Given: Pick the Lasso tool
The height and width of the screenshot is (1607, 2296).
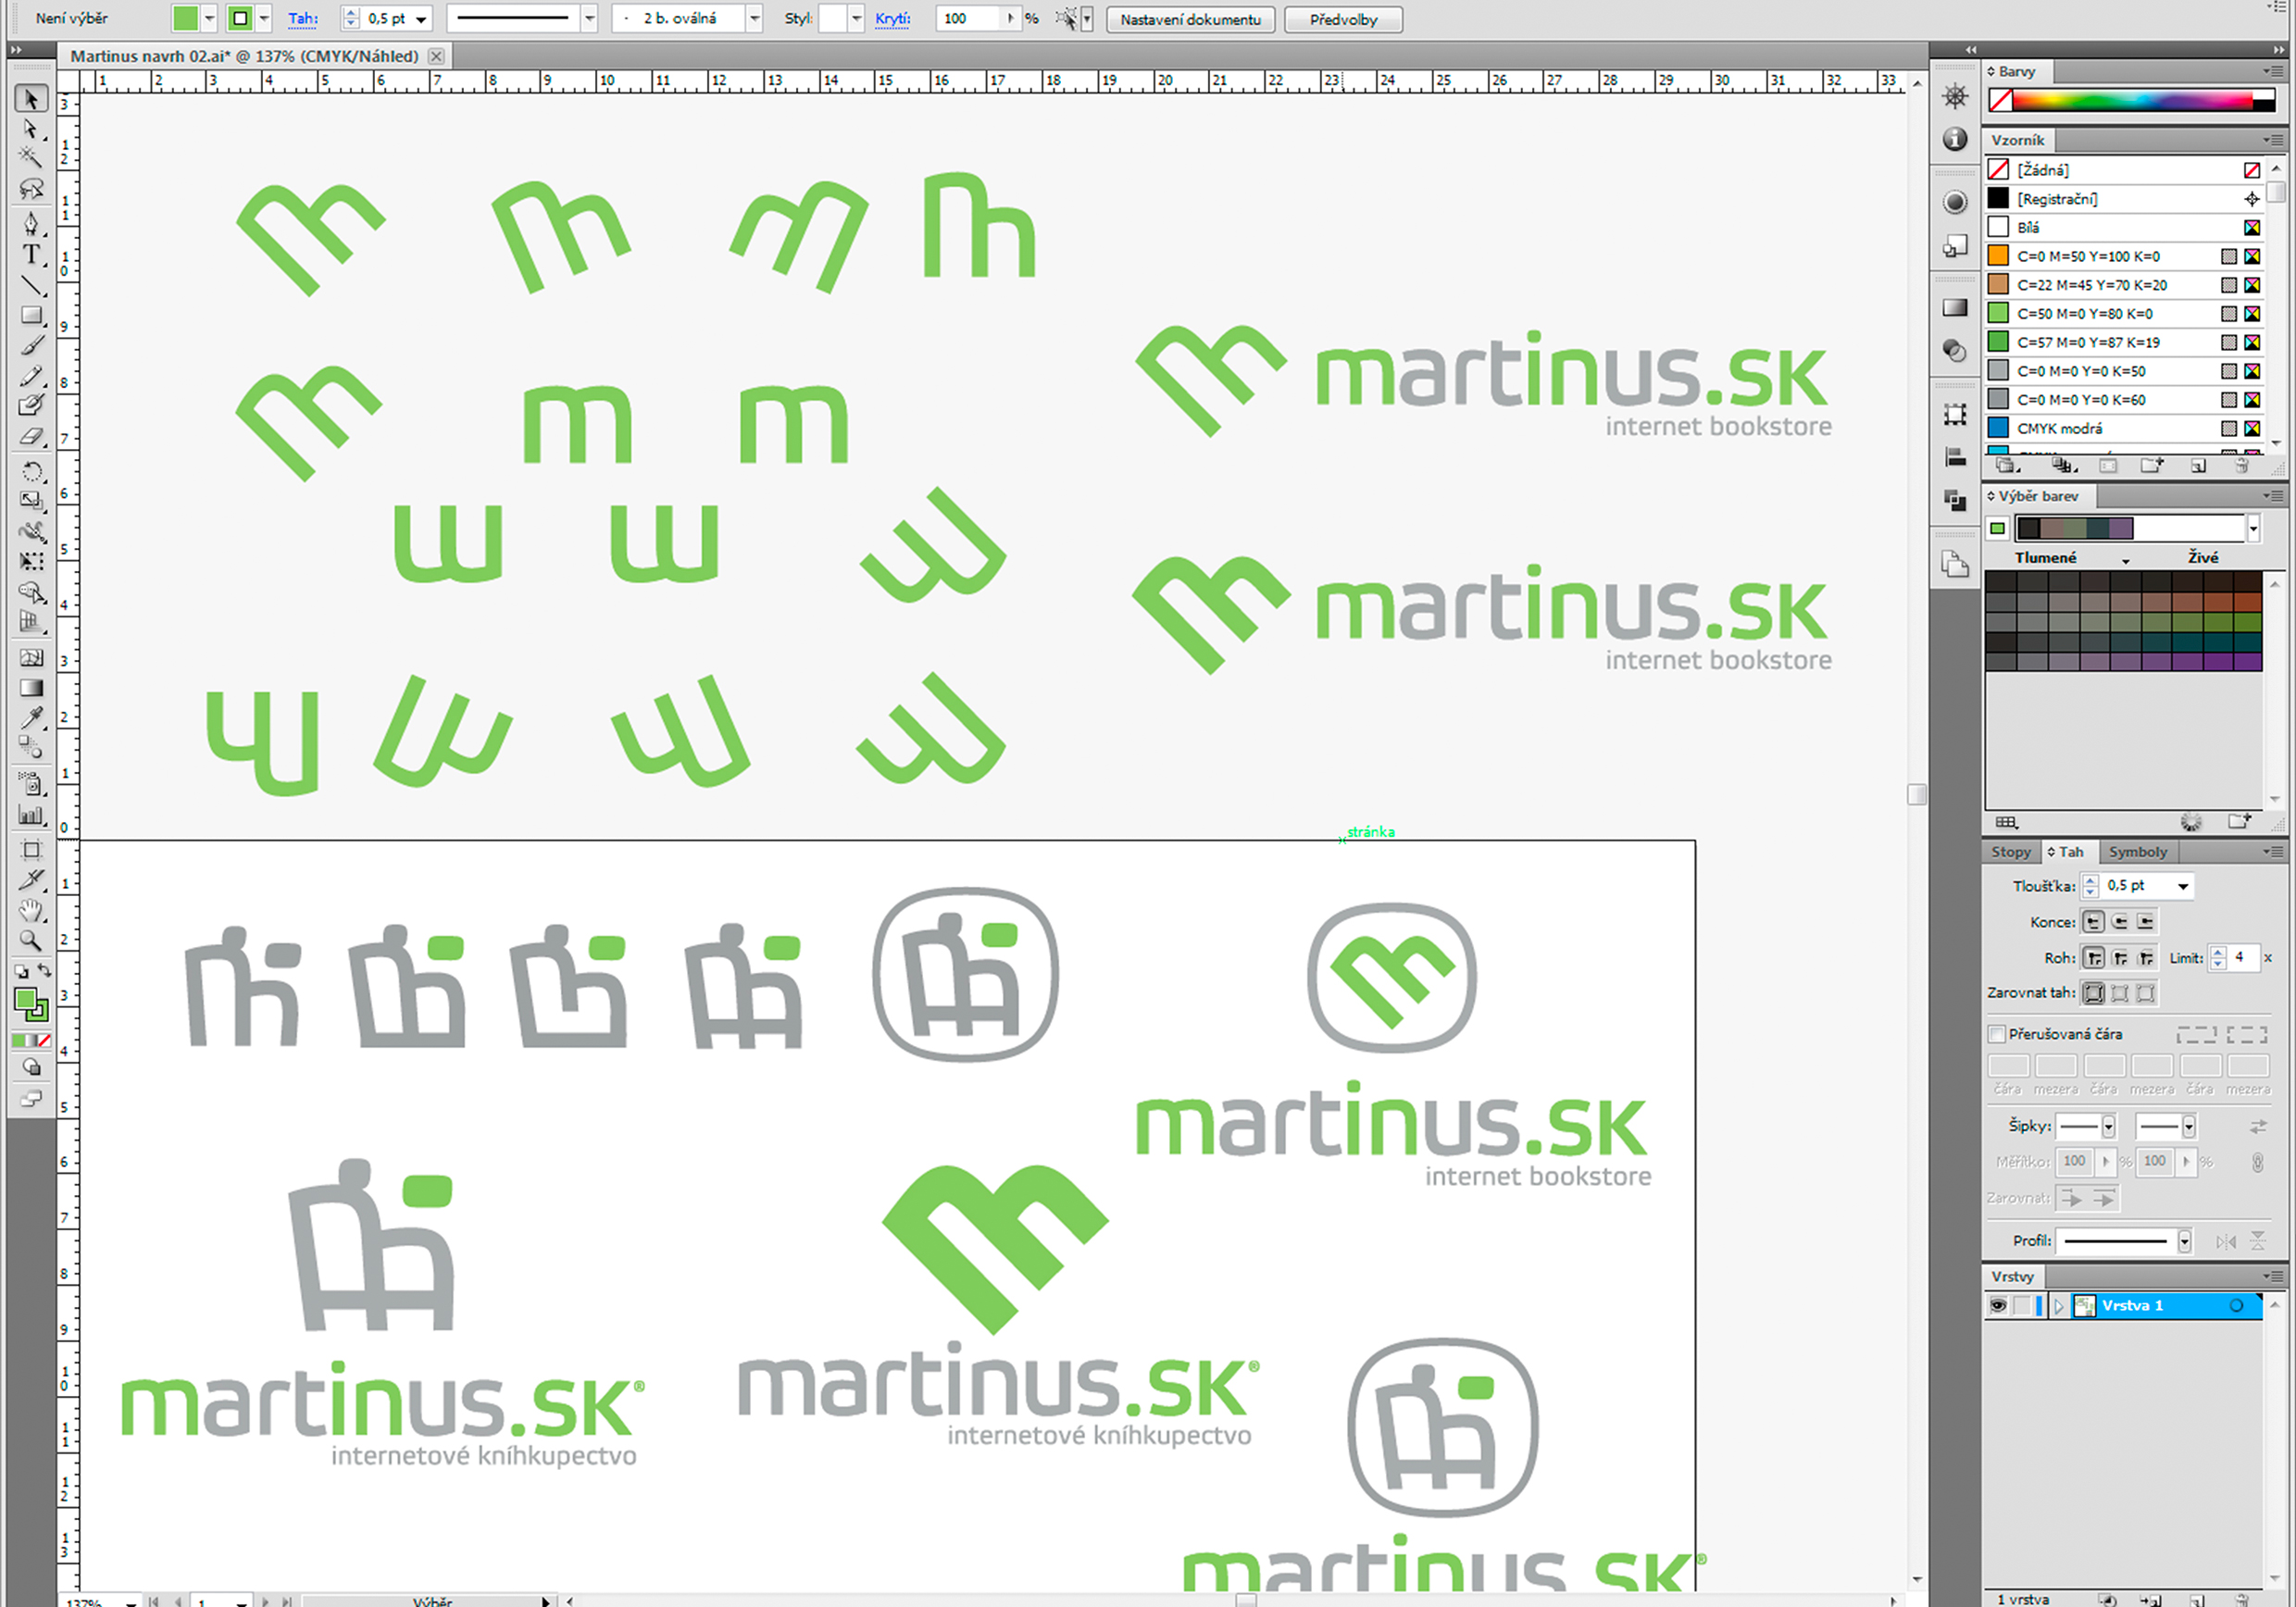Looking at the screenshot, I should (31, 189).
